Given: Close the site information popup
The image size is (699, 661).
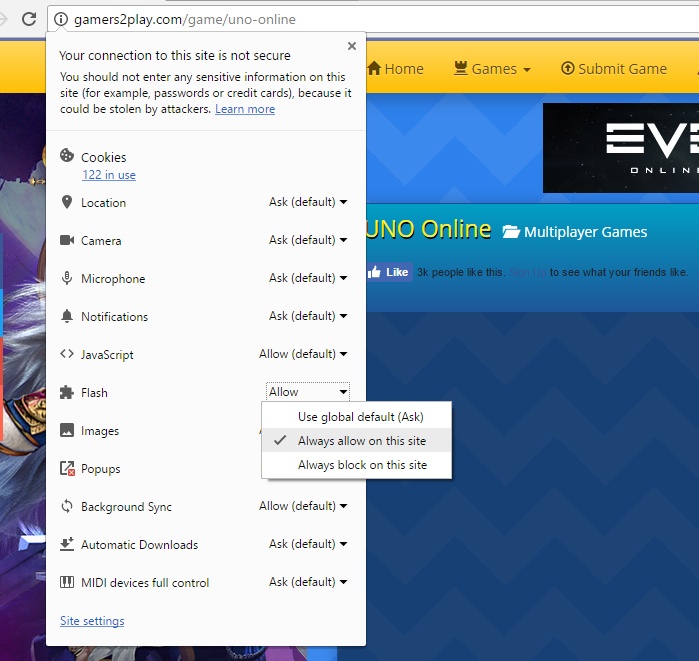Looking at the screenshot, I should (352, 46).
